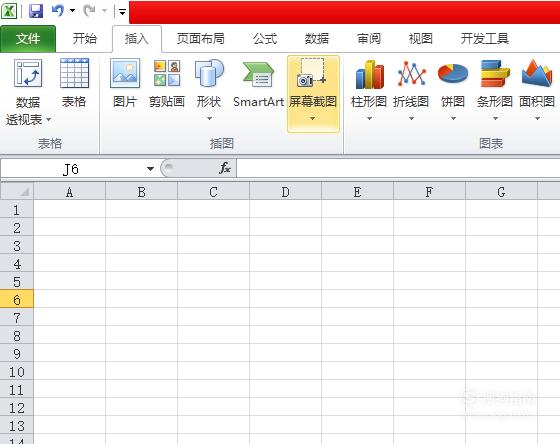Insert a SmartArt graphic
This screenshot has width=560, height=444.
[x=258, y=83]
